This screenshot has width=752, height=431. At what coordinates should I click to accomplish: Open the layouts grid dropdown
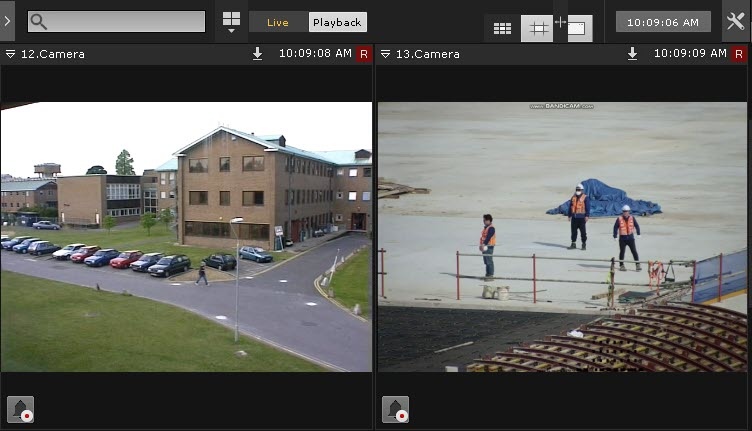[x=231, y=22]
